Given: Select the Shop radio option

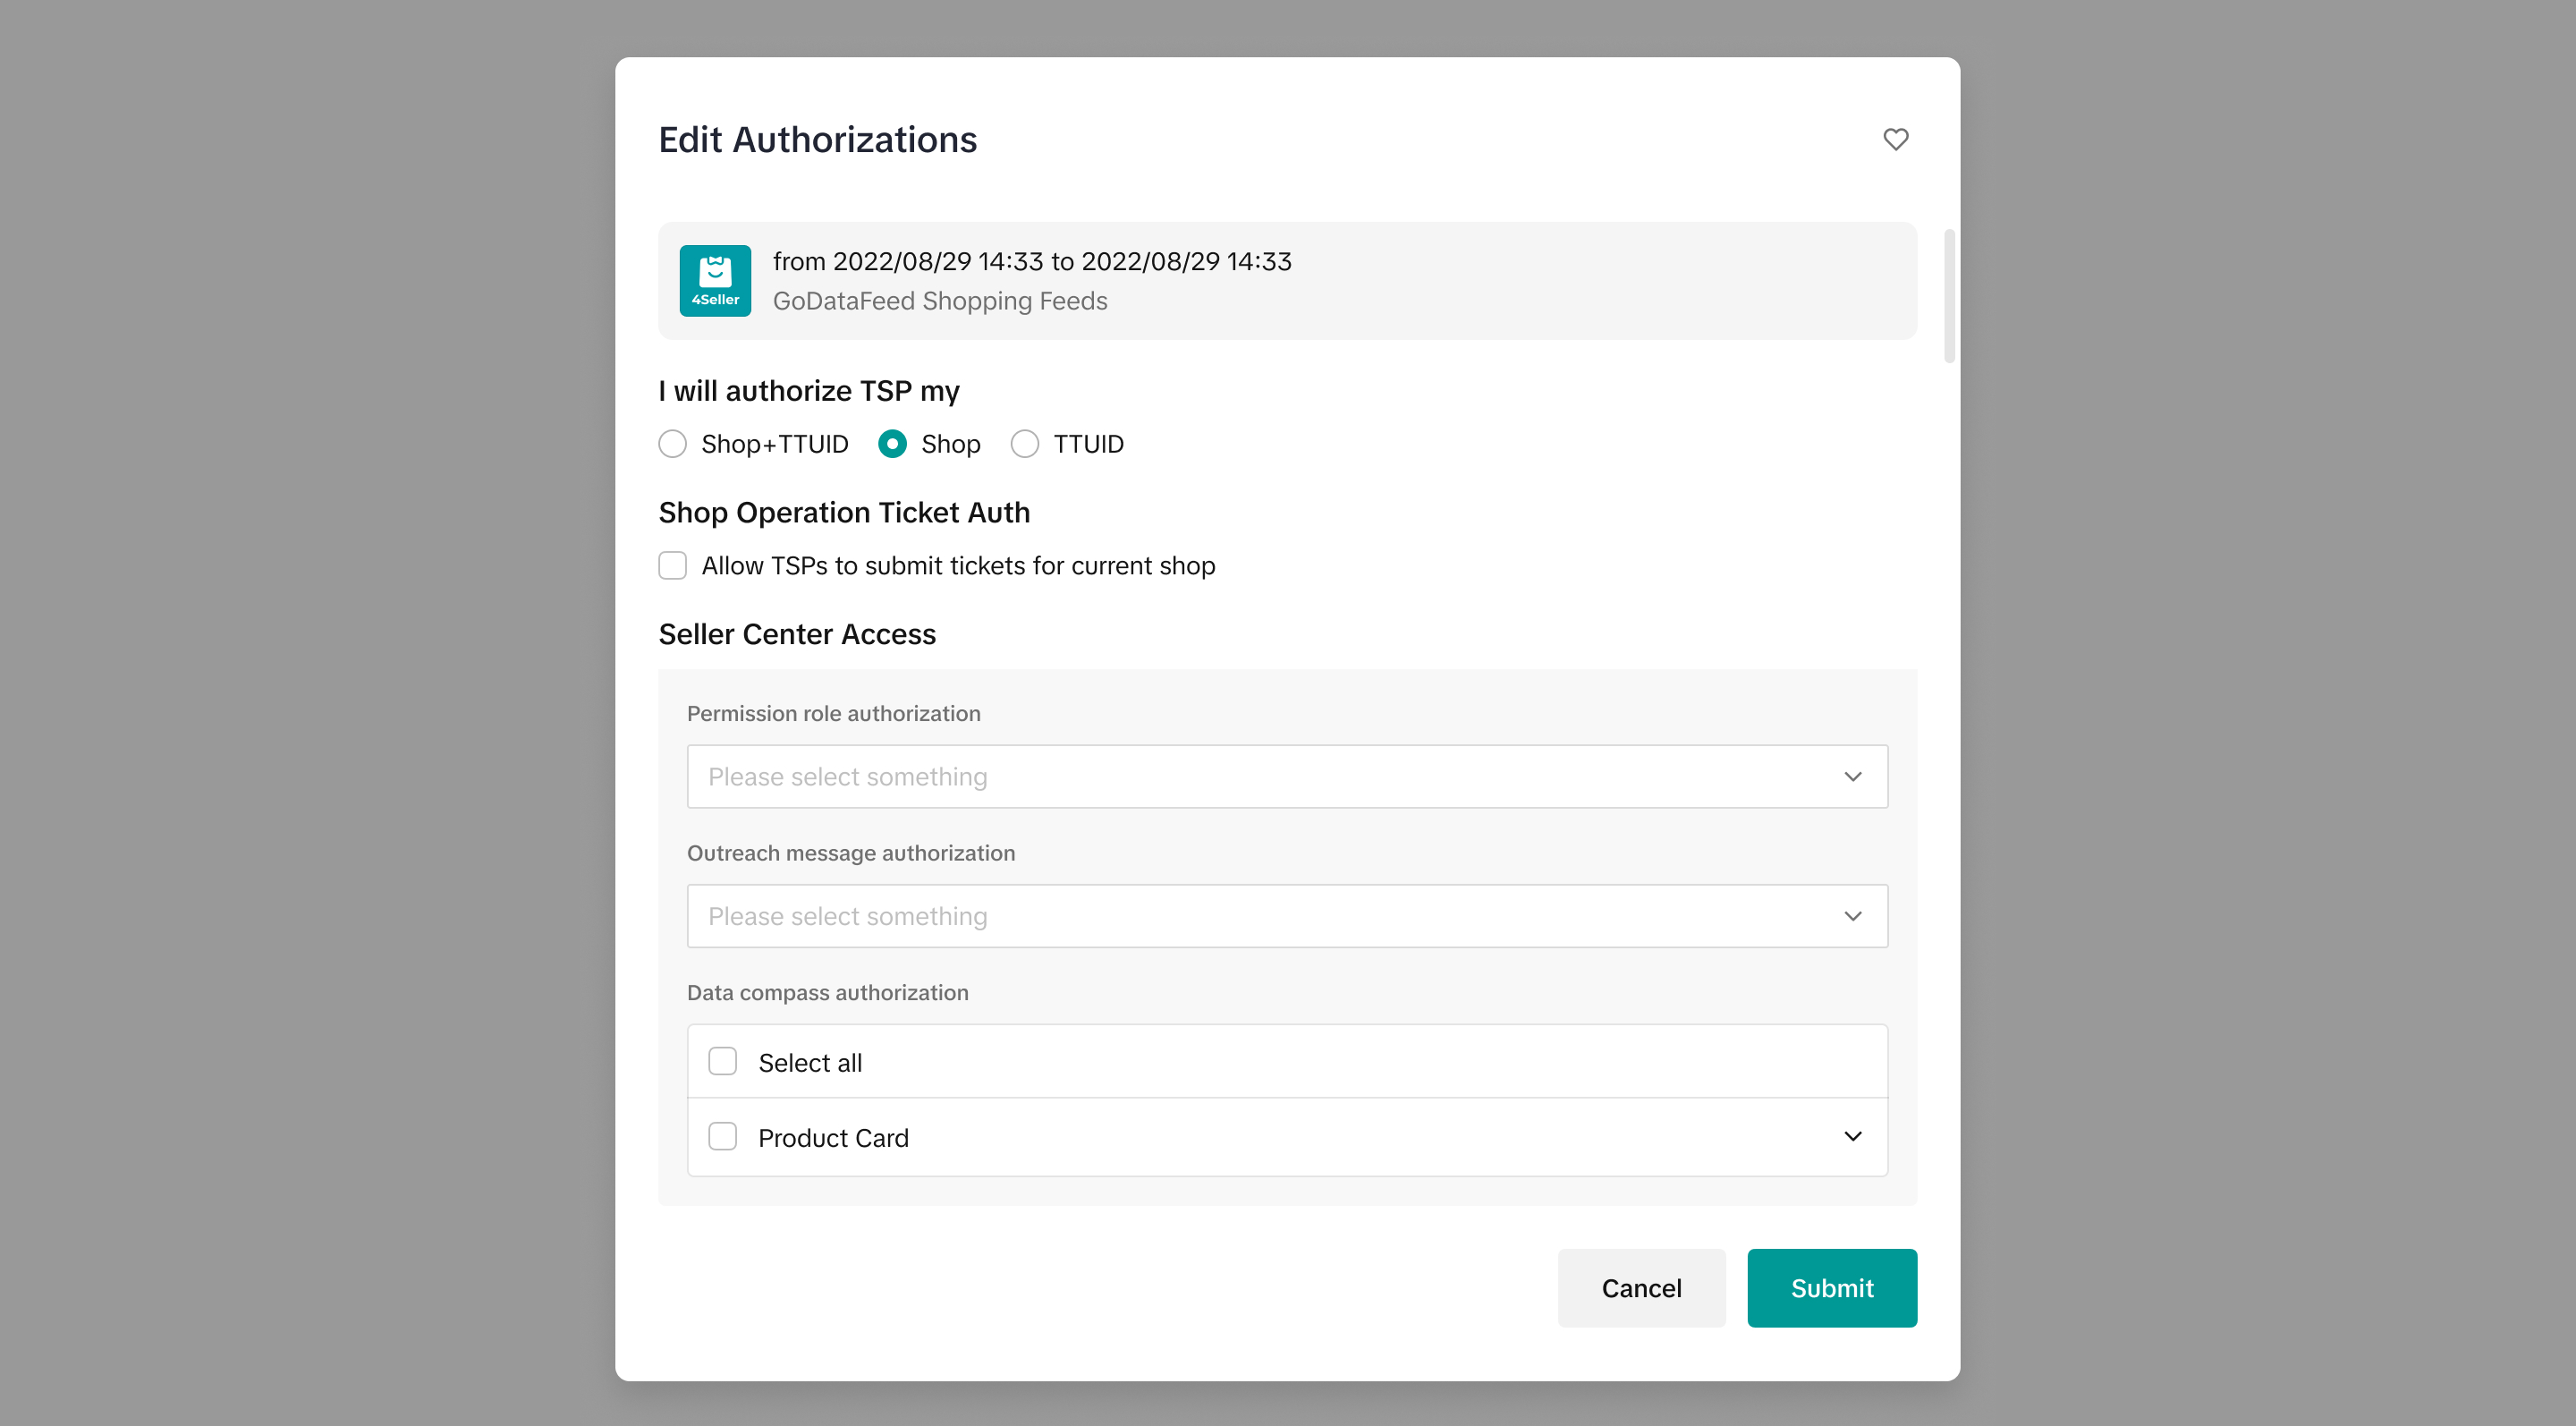Looking at the screenshot, I should click(892, 444).
